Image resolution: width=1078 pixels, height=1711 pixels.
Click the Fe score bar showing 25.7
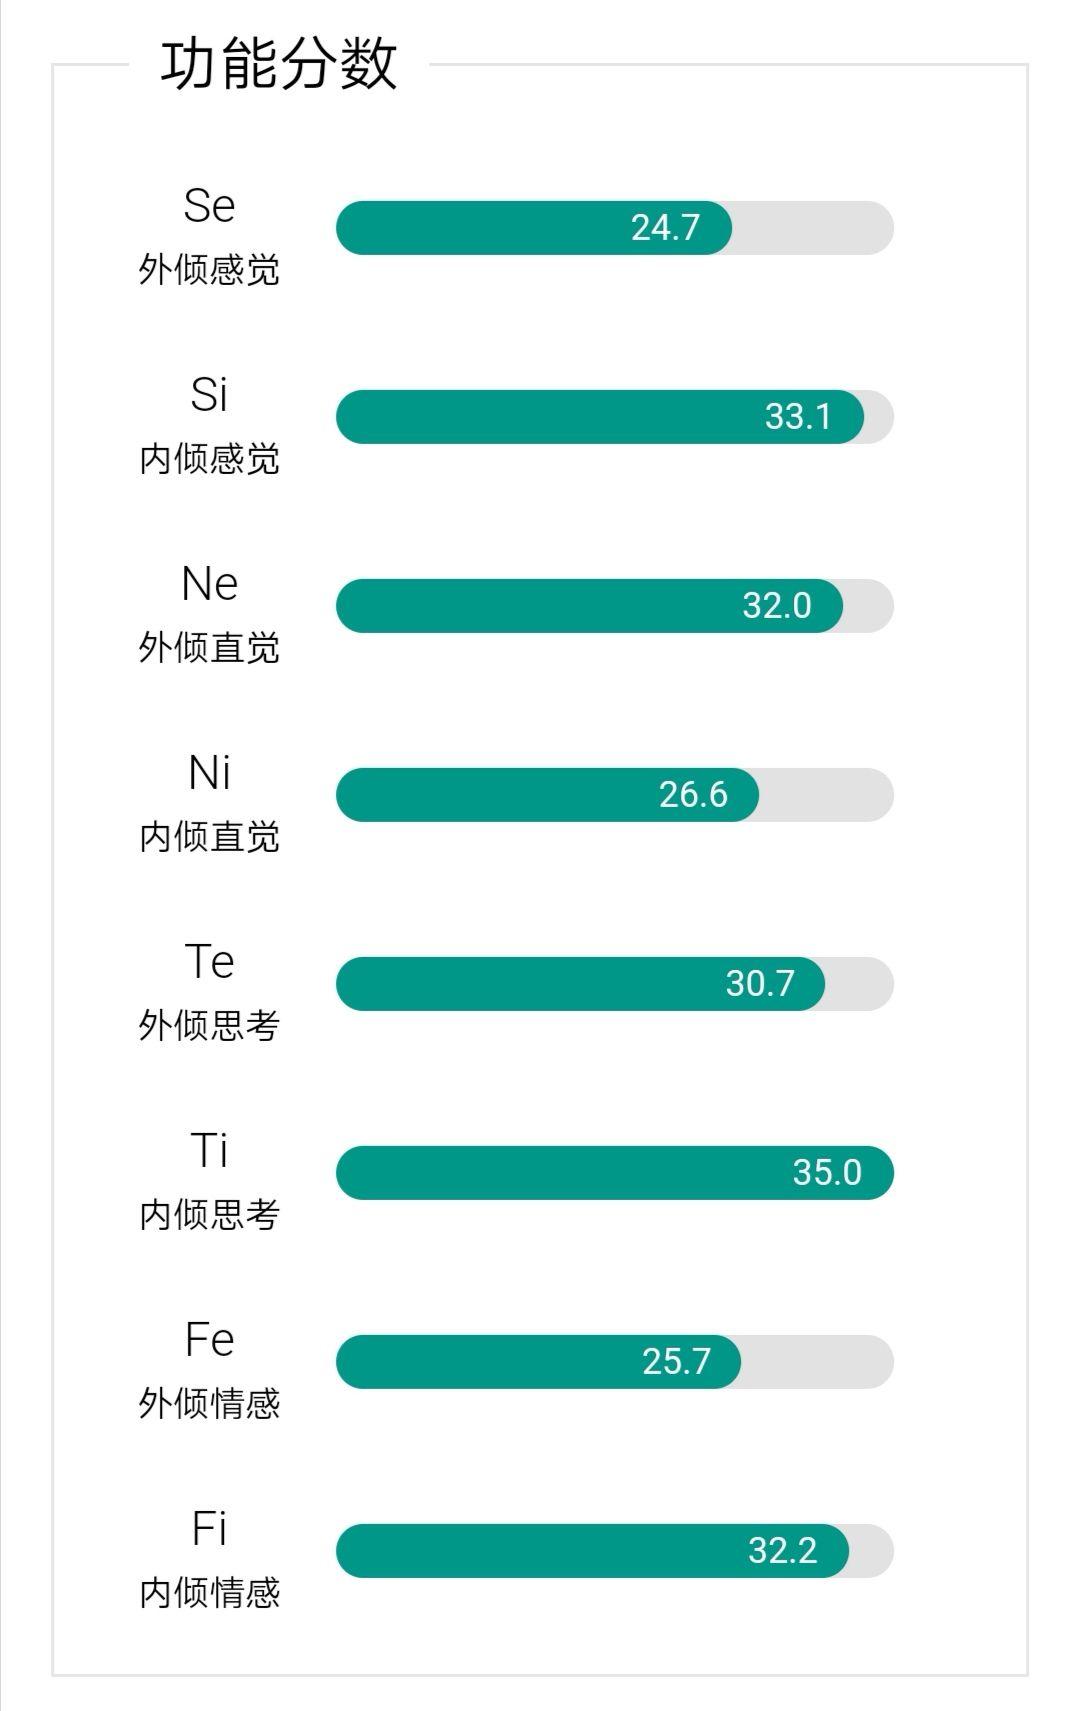tap(614, 1362)
